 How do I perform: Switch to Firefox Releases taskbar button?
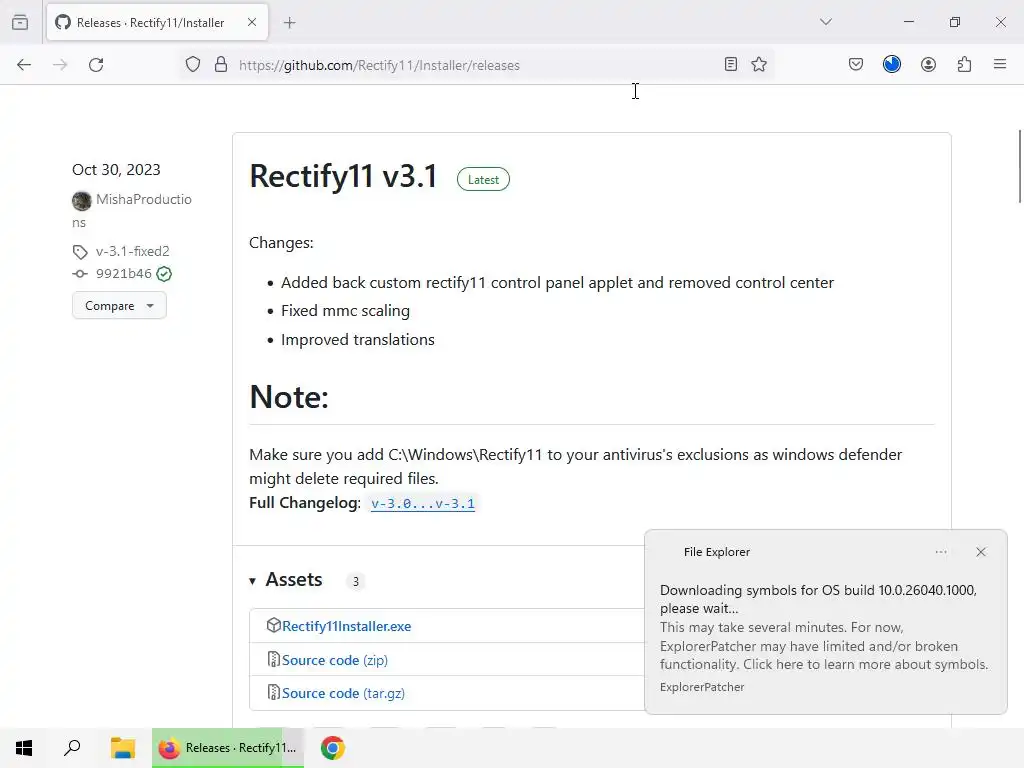tap(228, 748)
